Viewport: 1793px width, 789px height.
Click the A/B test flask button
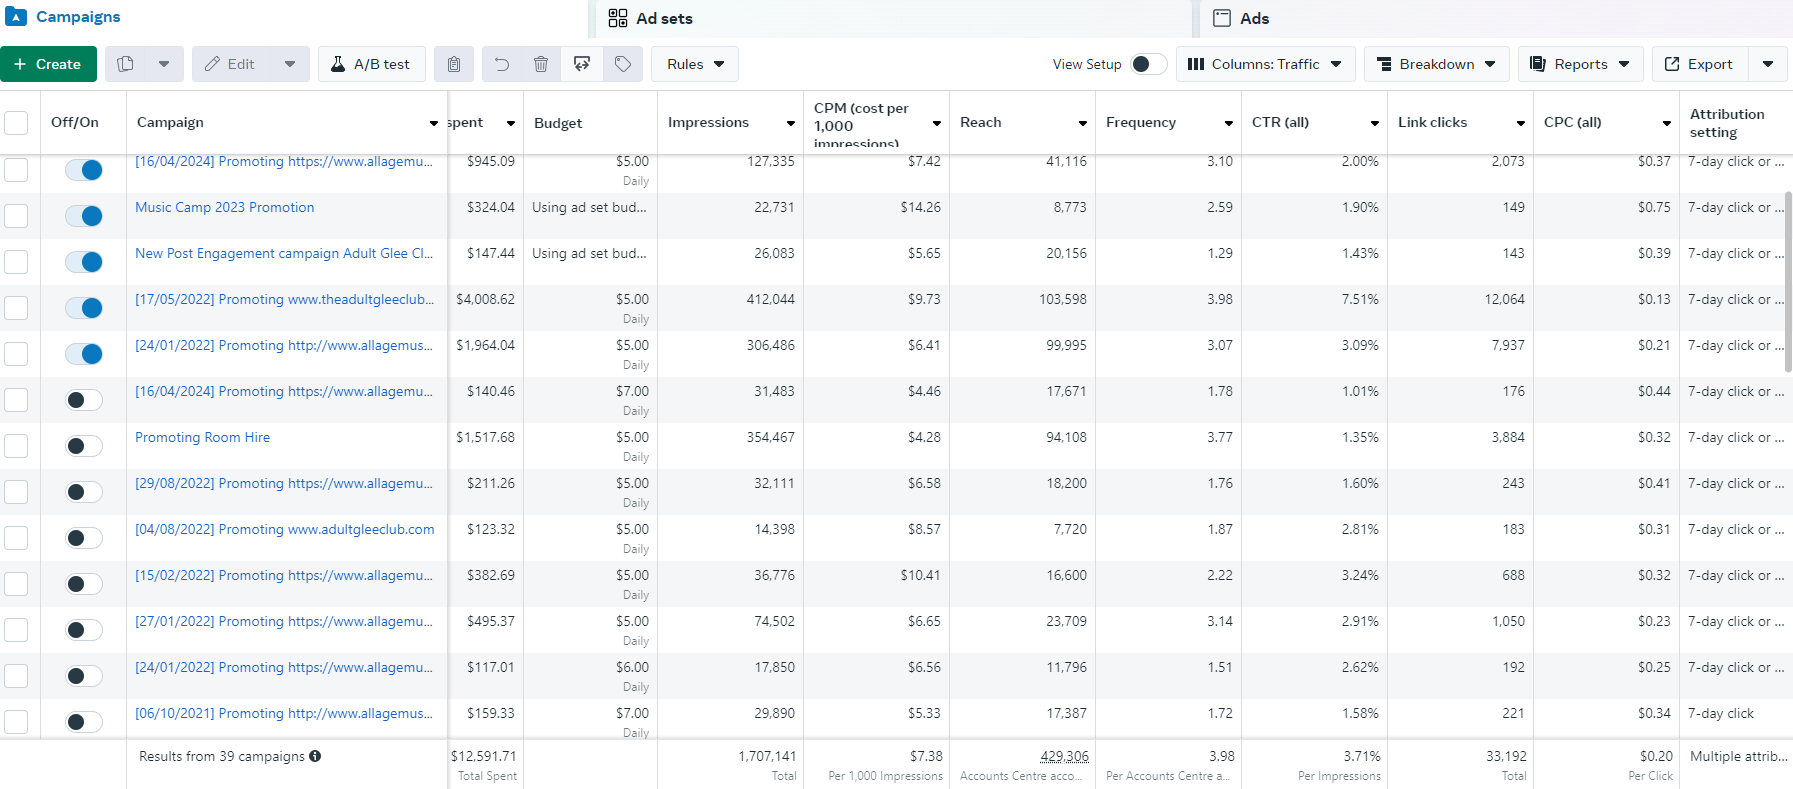[x=371, y=64]
